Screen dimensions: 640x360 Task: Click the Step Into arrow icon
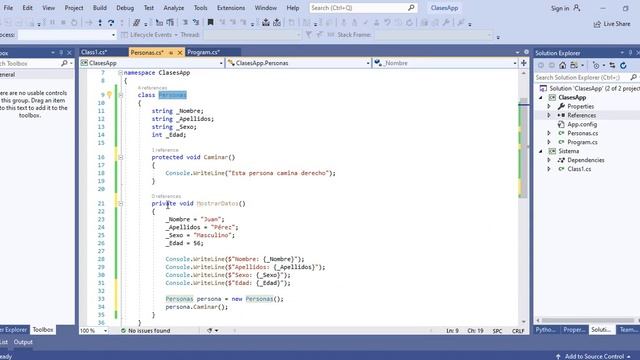pos(100,23)
